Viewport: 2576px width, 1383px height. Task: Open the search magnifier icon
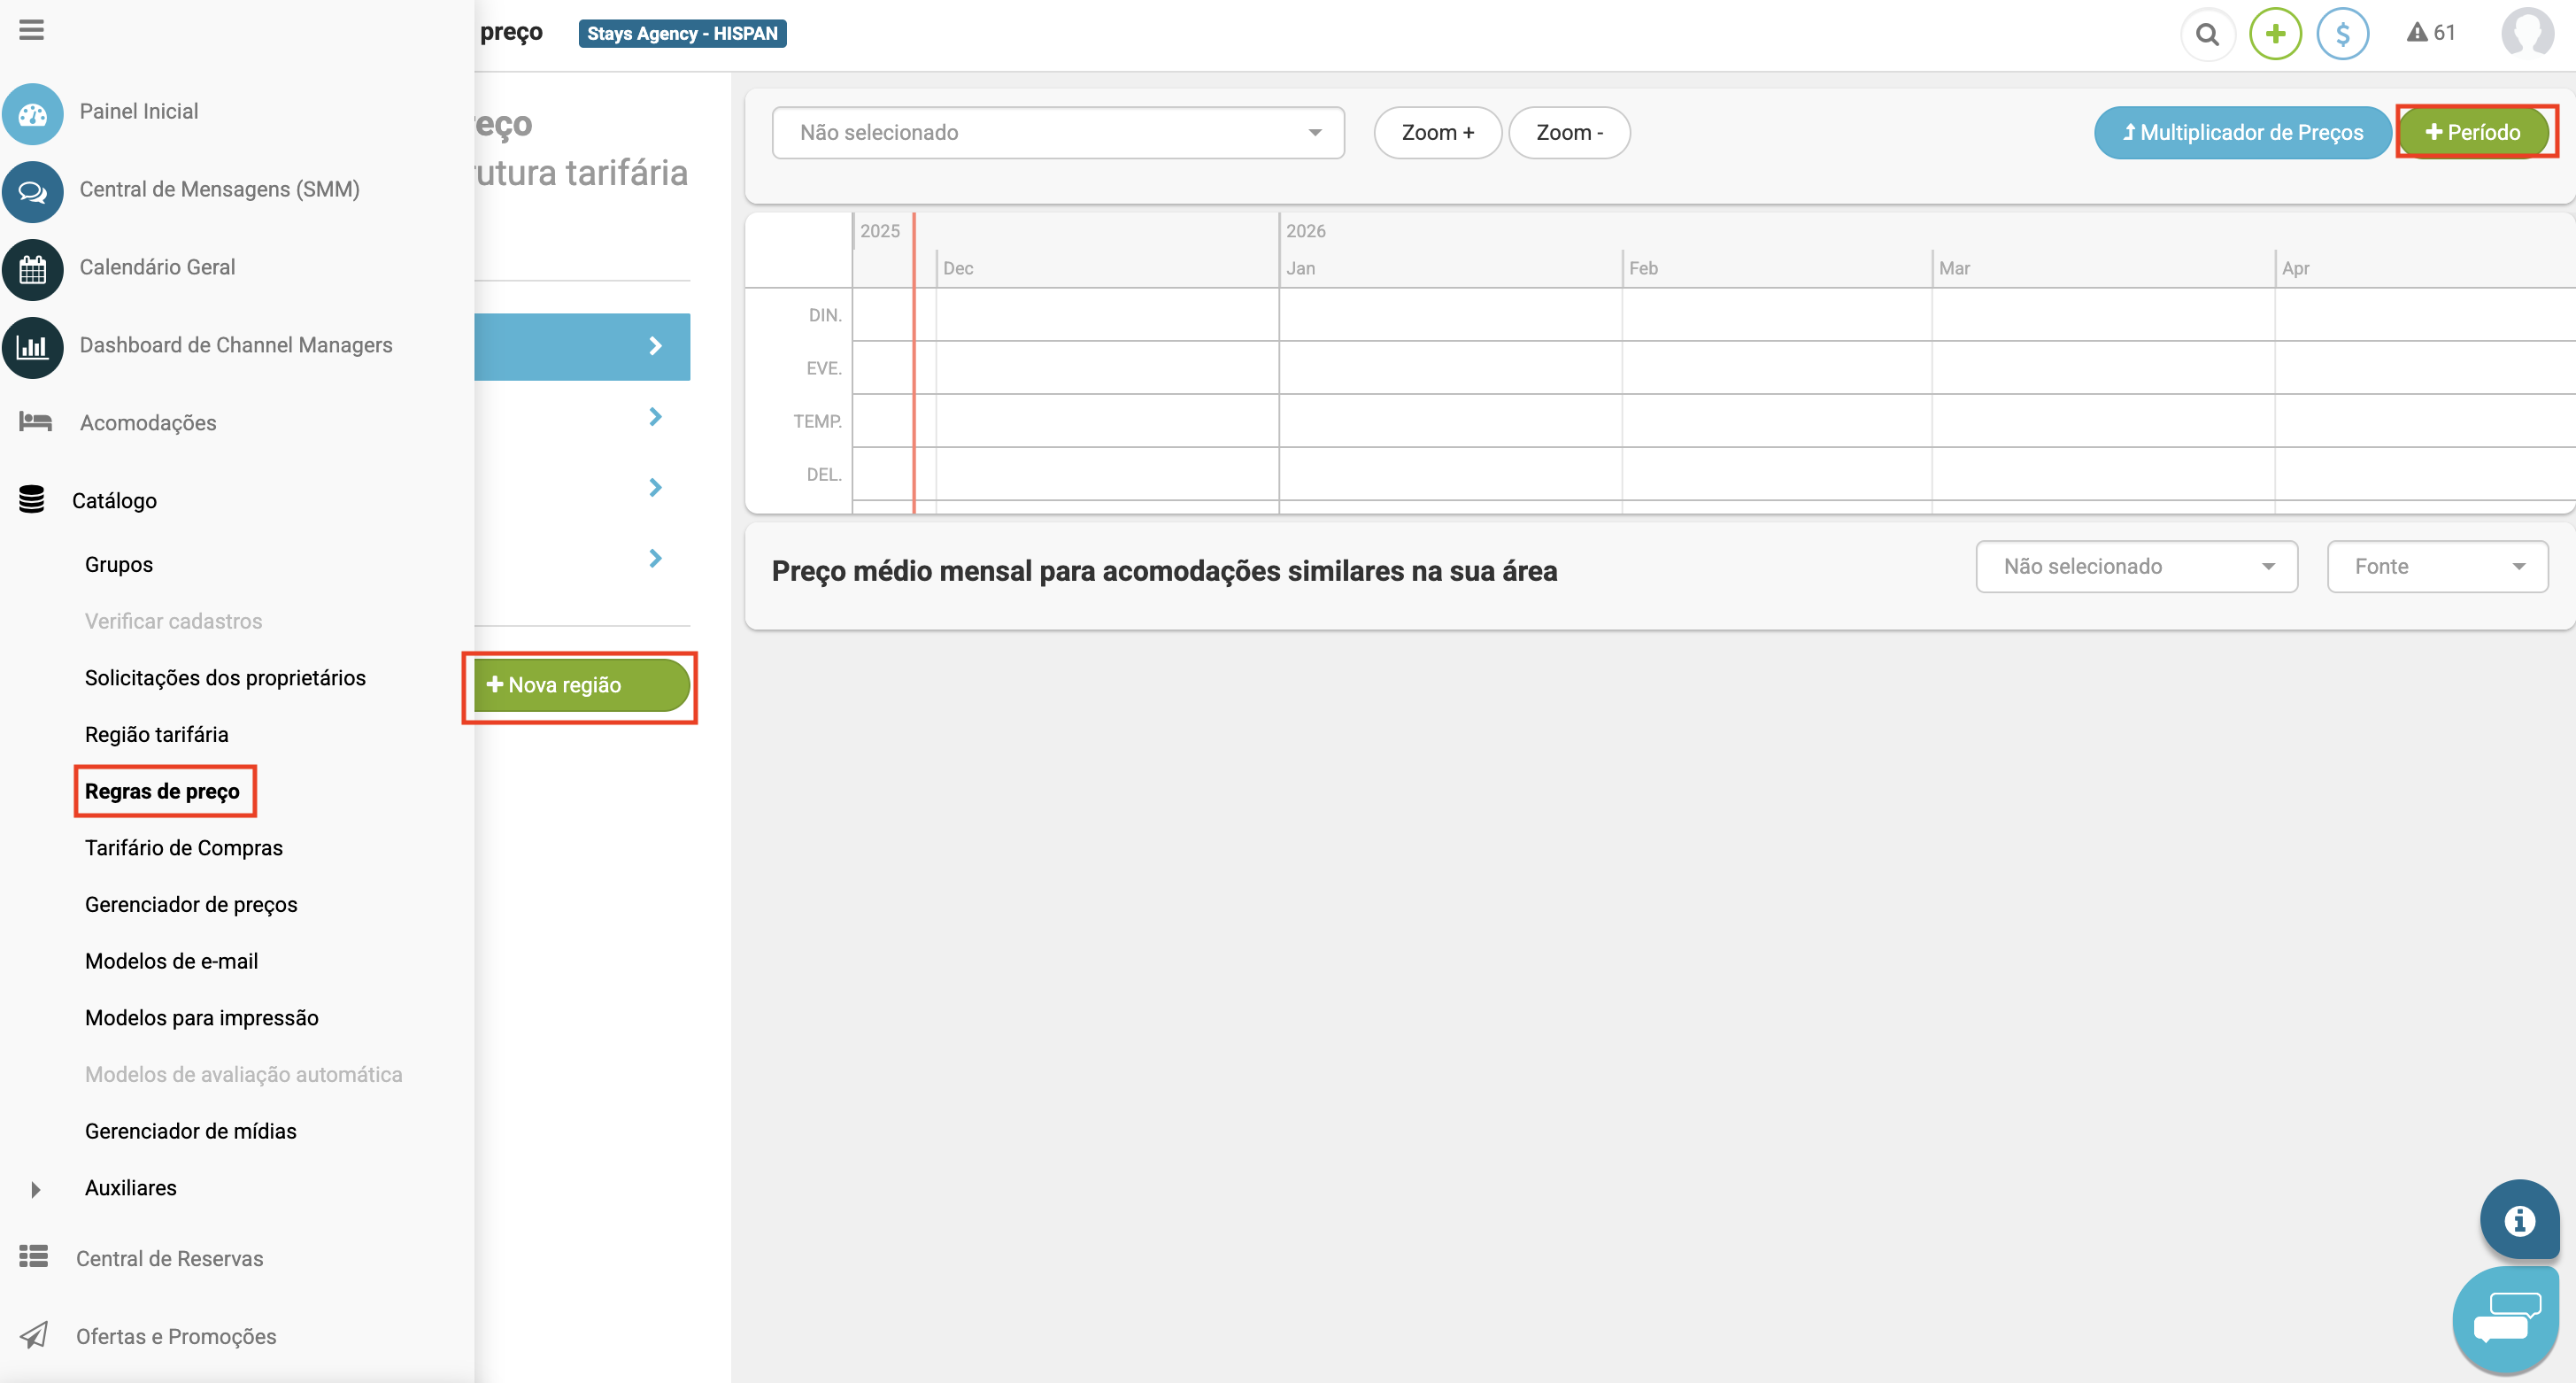pyautogui.click(x=2207, y=34)
